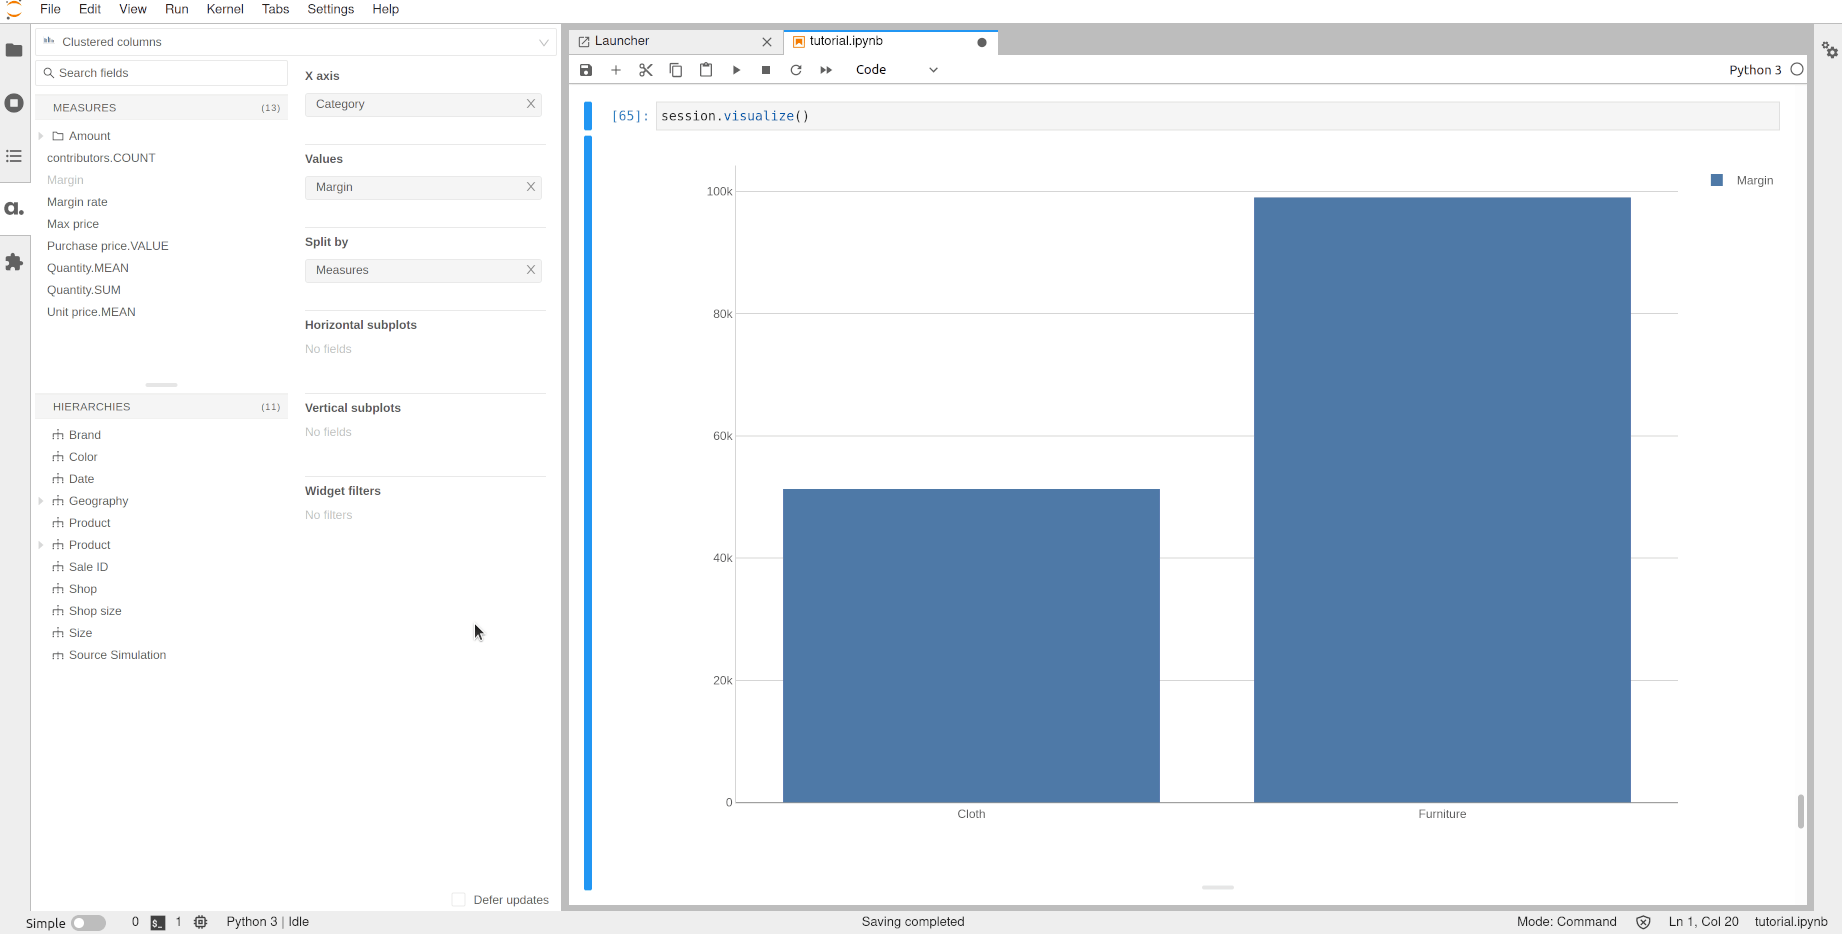The width and height of the screenshot is (1842, 934).
Task: Enable the Defer updates checkbox
Action: point(458,900)
